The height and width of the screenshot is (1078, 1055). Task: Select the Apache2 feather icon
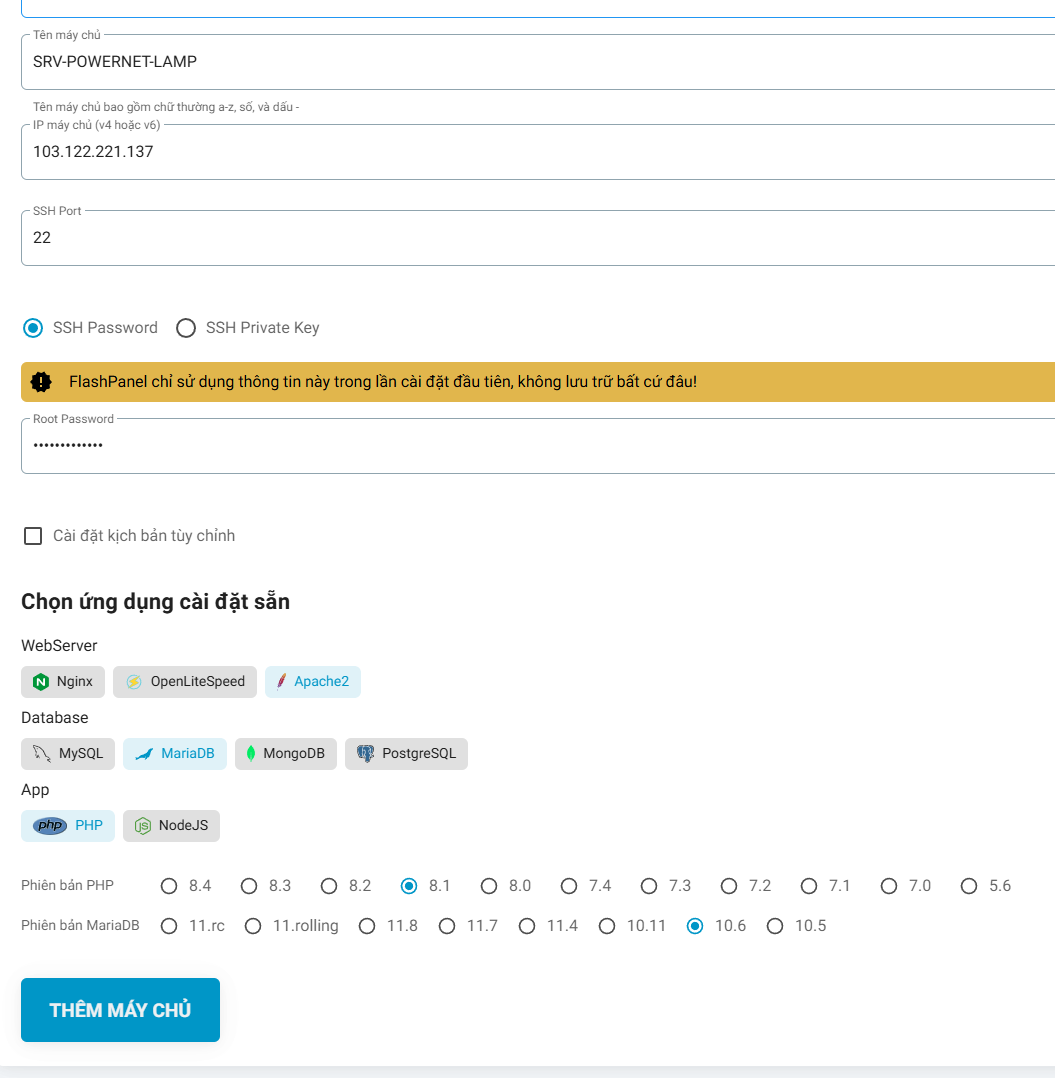[x=282, y=682]
